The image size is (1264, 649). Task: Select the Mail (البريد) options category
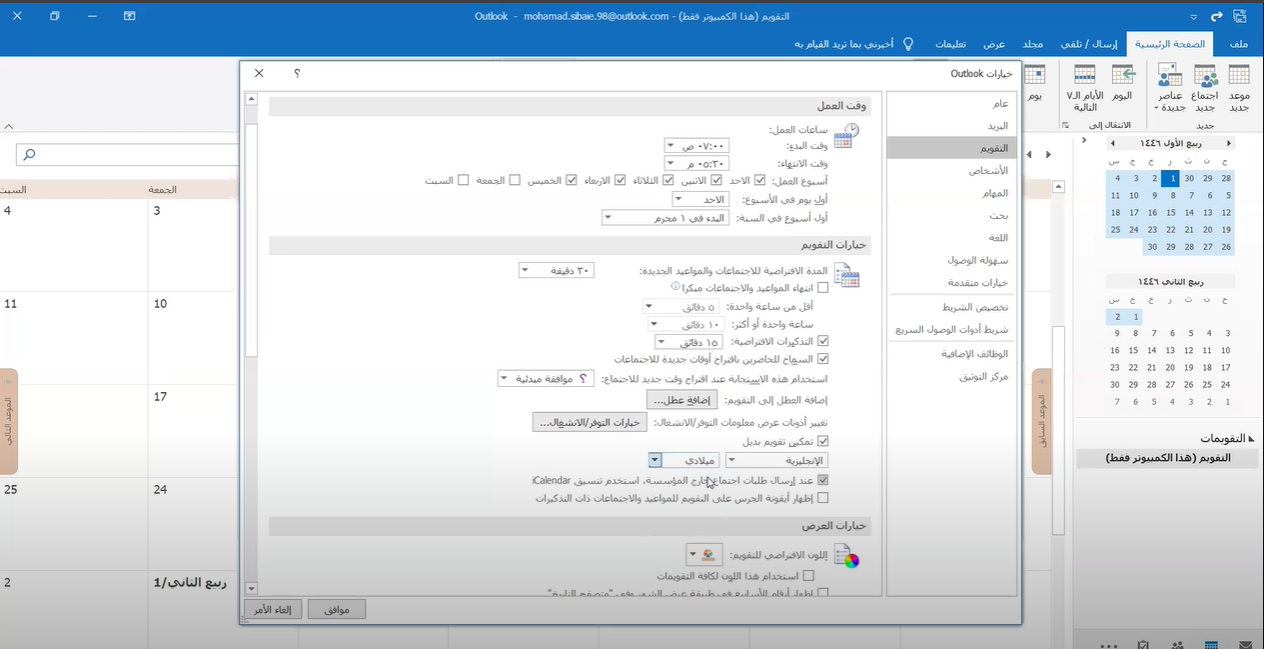pos(998,126)
